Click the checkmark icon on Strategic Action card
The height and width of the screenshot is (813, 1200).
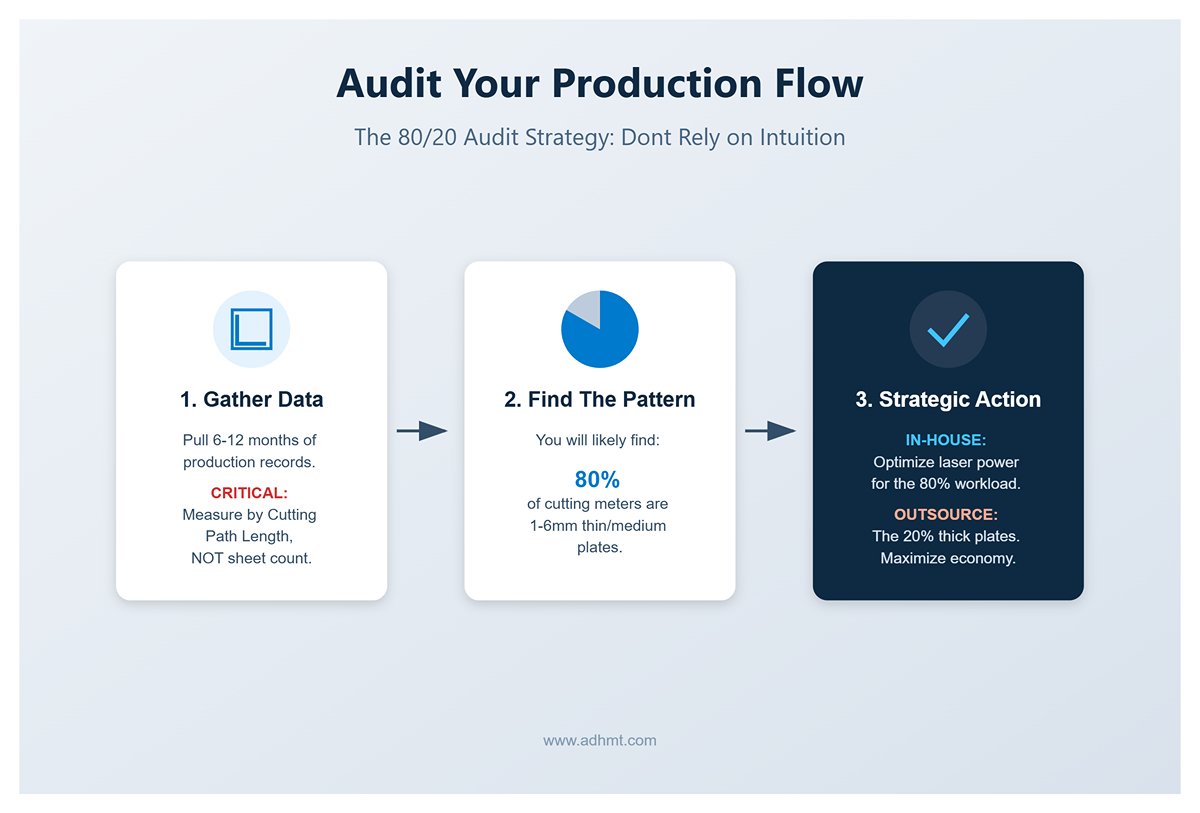pos(948,328)
